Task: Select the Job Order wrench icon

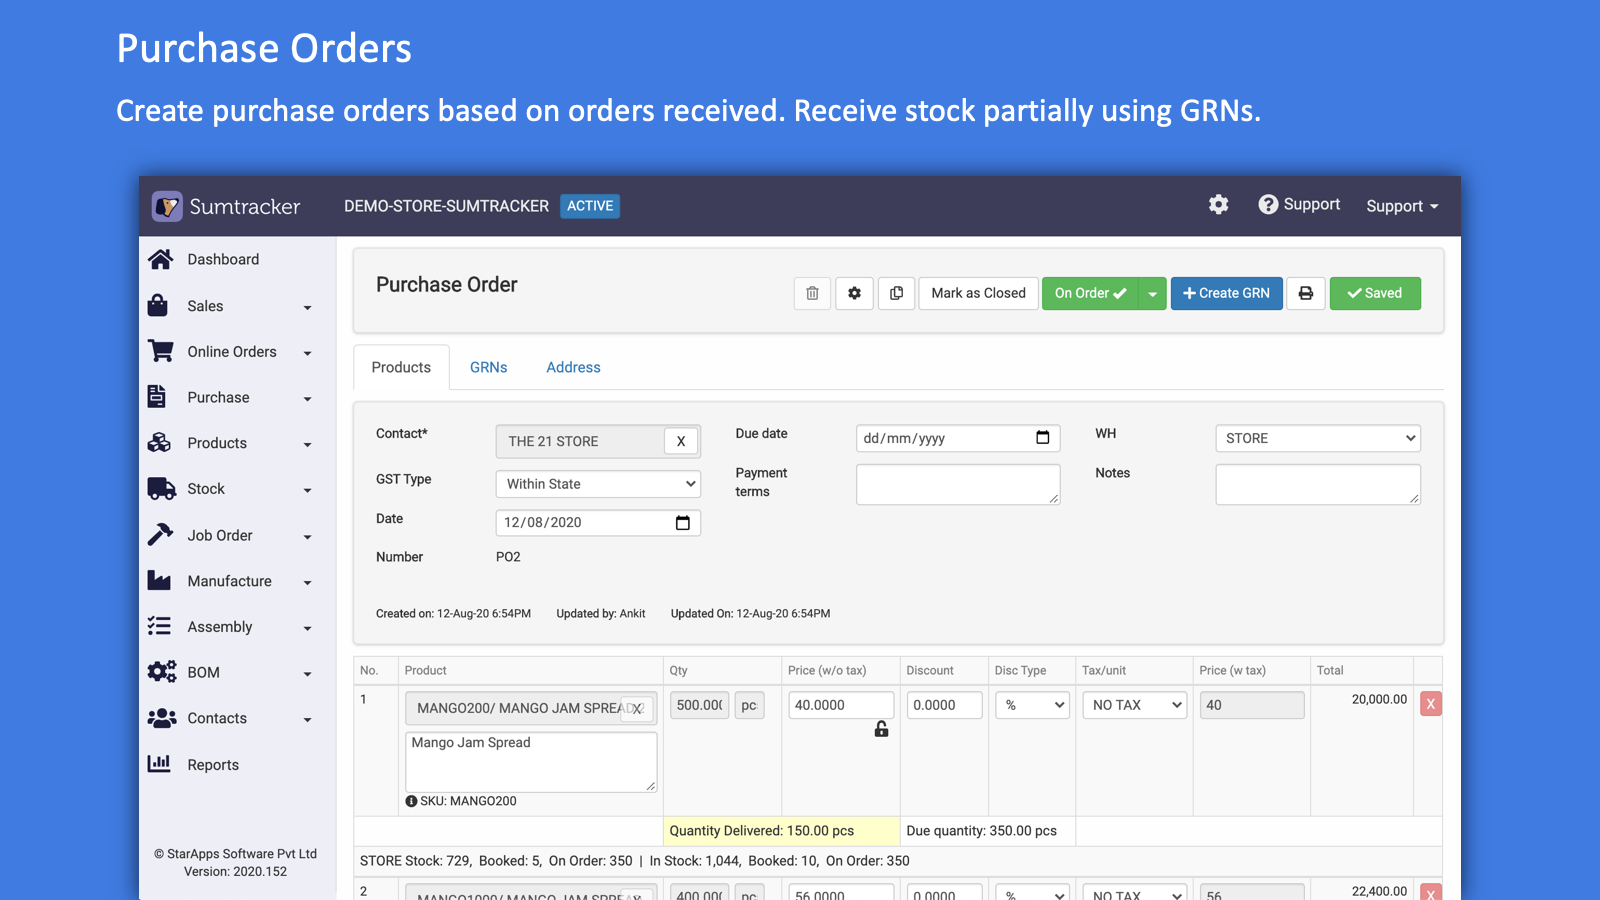Action: 160,534
